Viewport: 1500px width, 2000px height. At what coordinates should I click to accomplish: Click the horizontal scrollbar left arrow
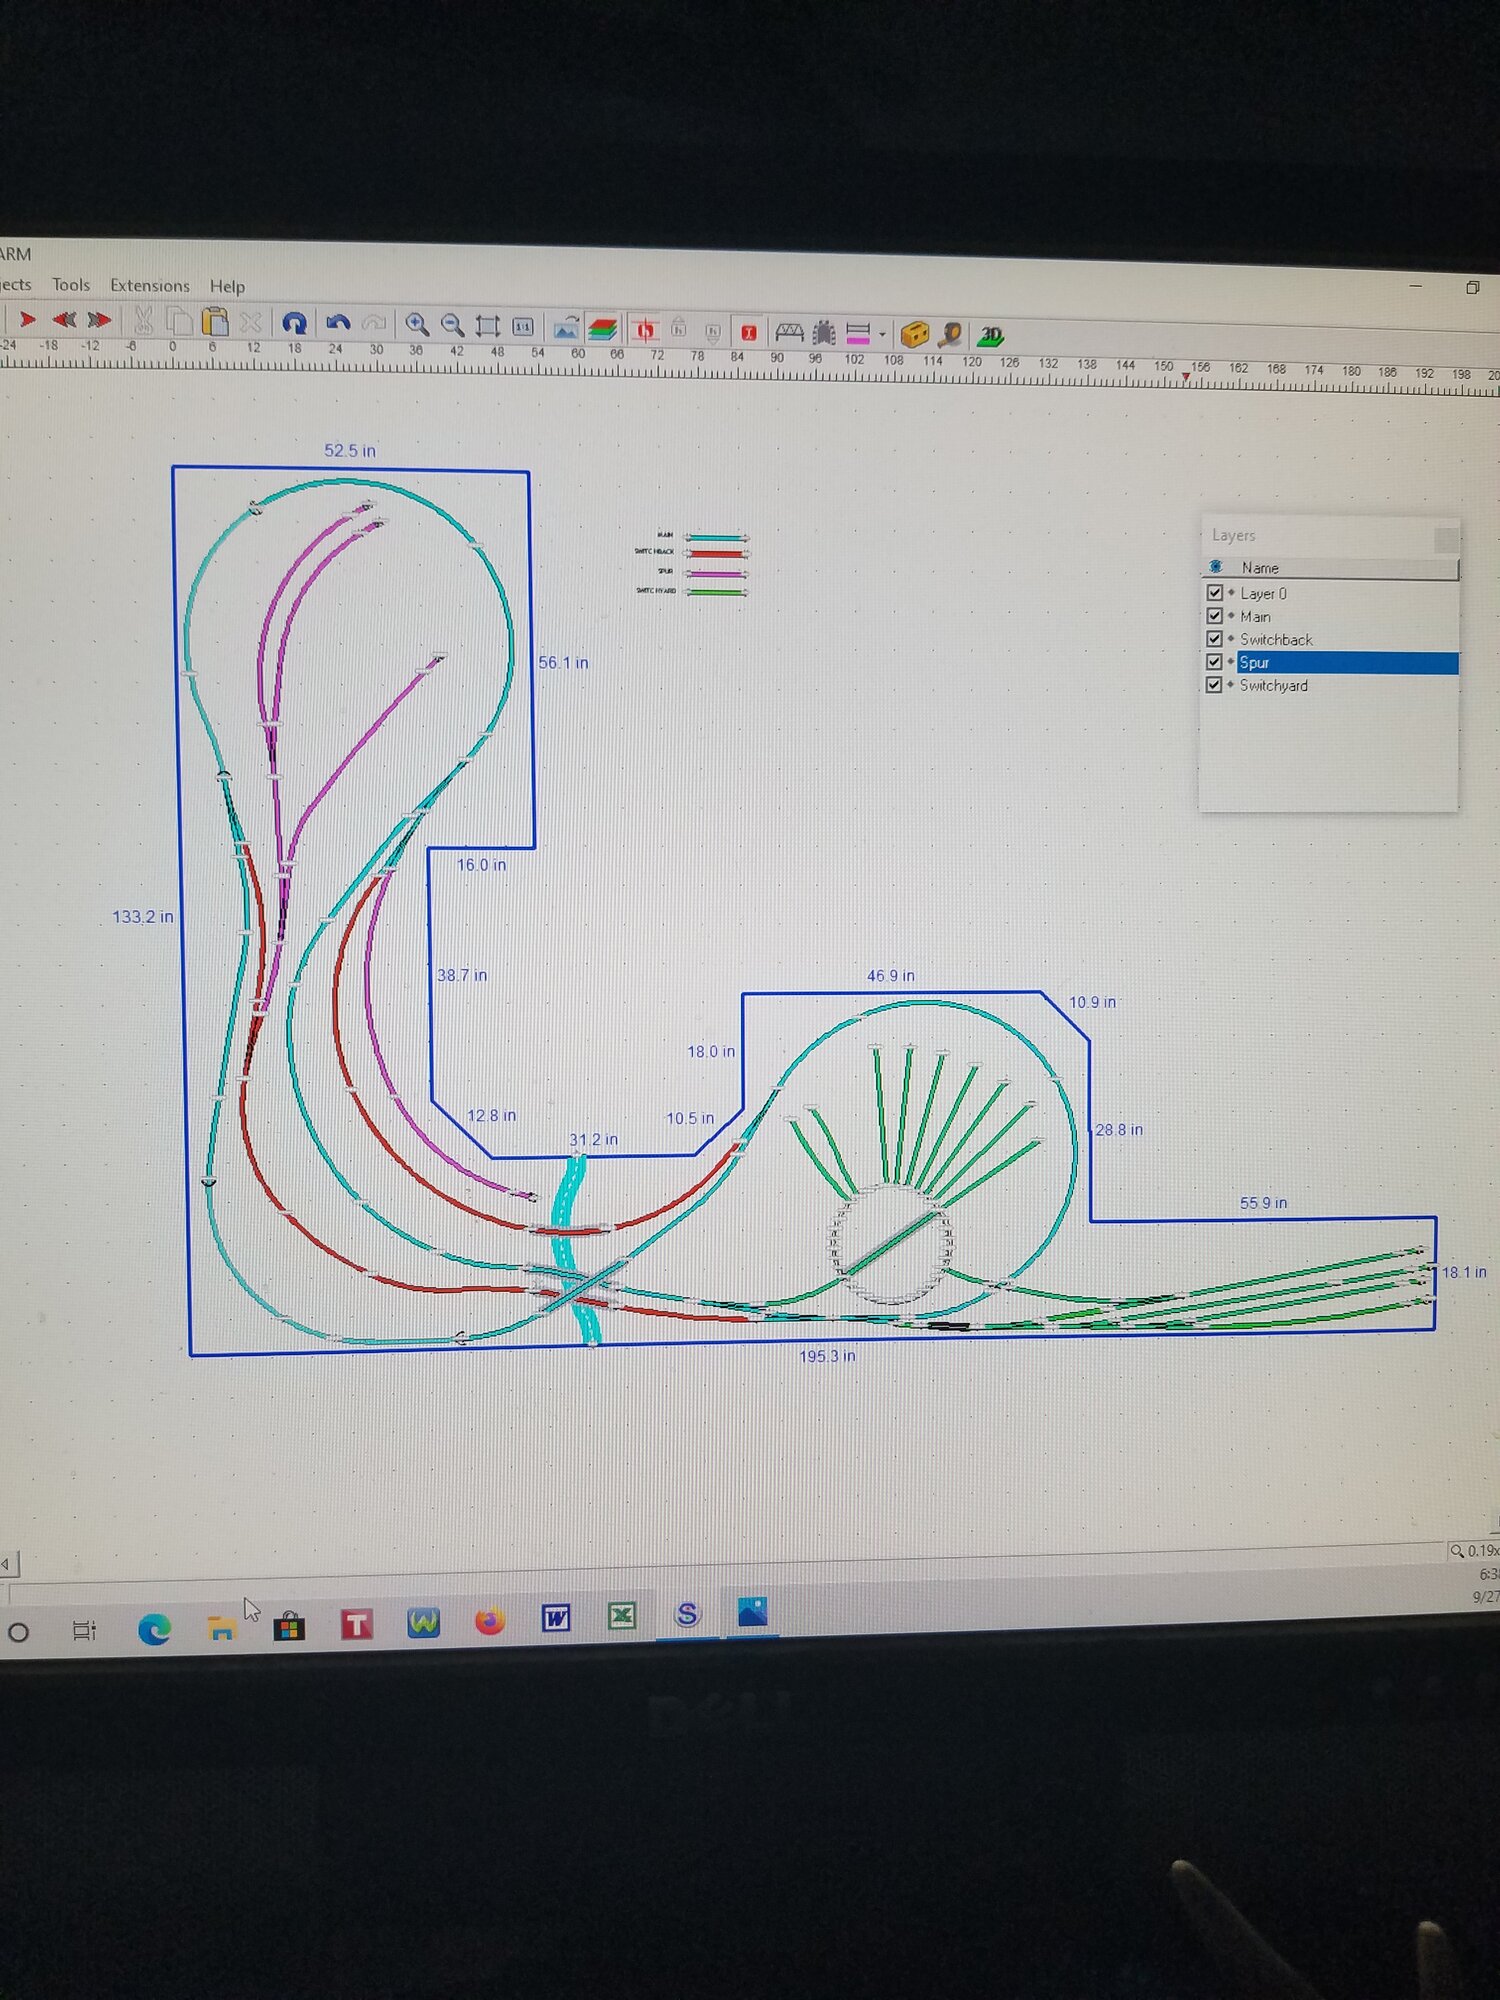[x=8, y=1564]
